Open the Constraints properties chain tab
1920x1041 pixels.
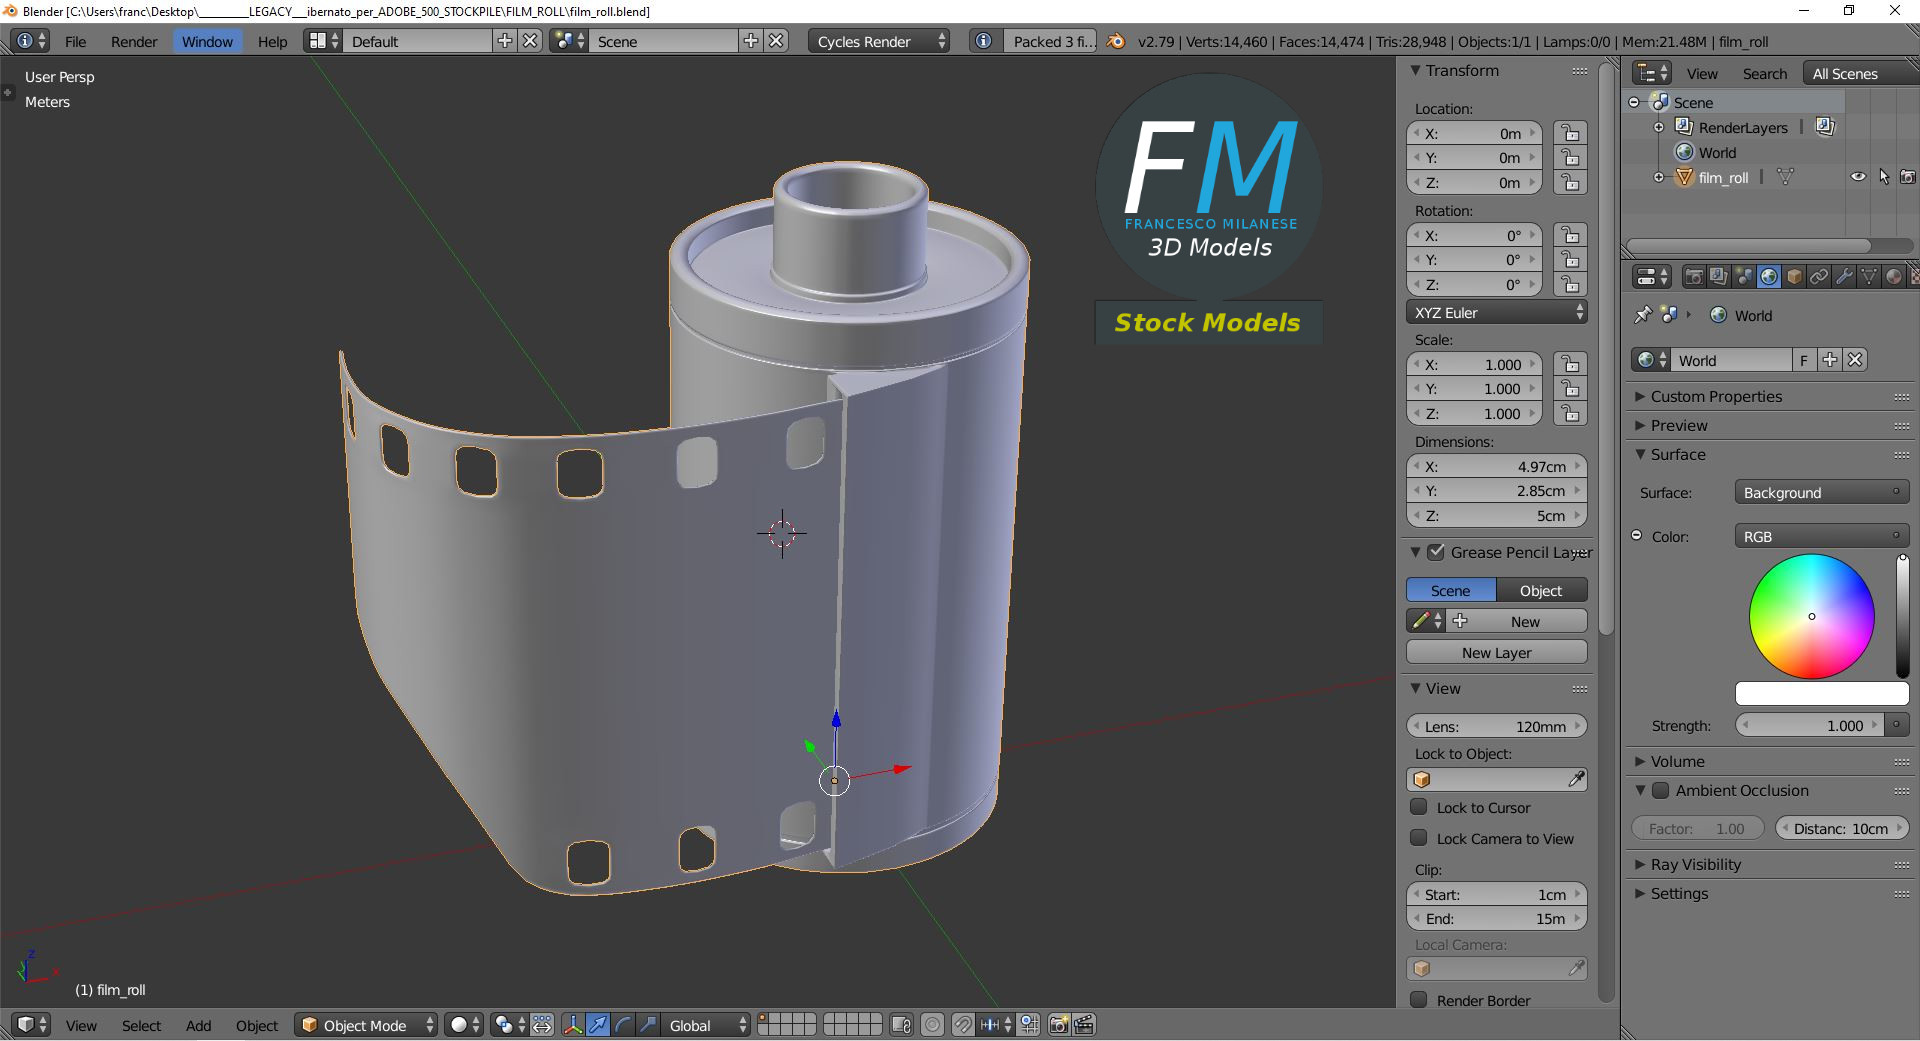coord(1819,277)
